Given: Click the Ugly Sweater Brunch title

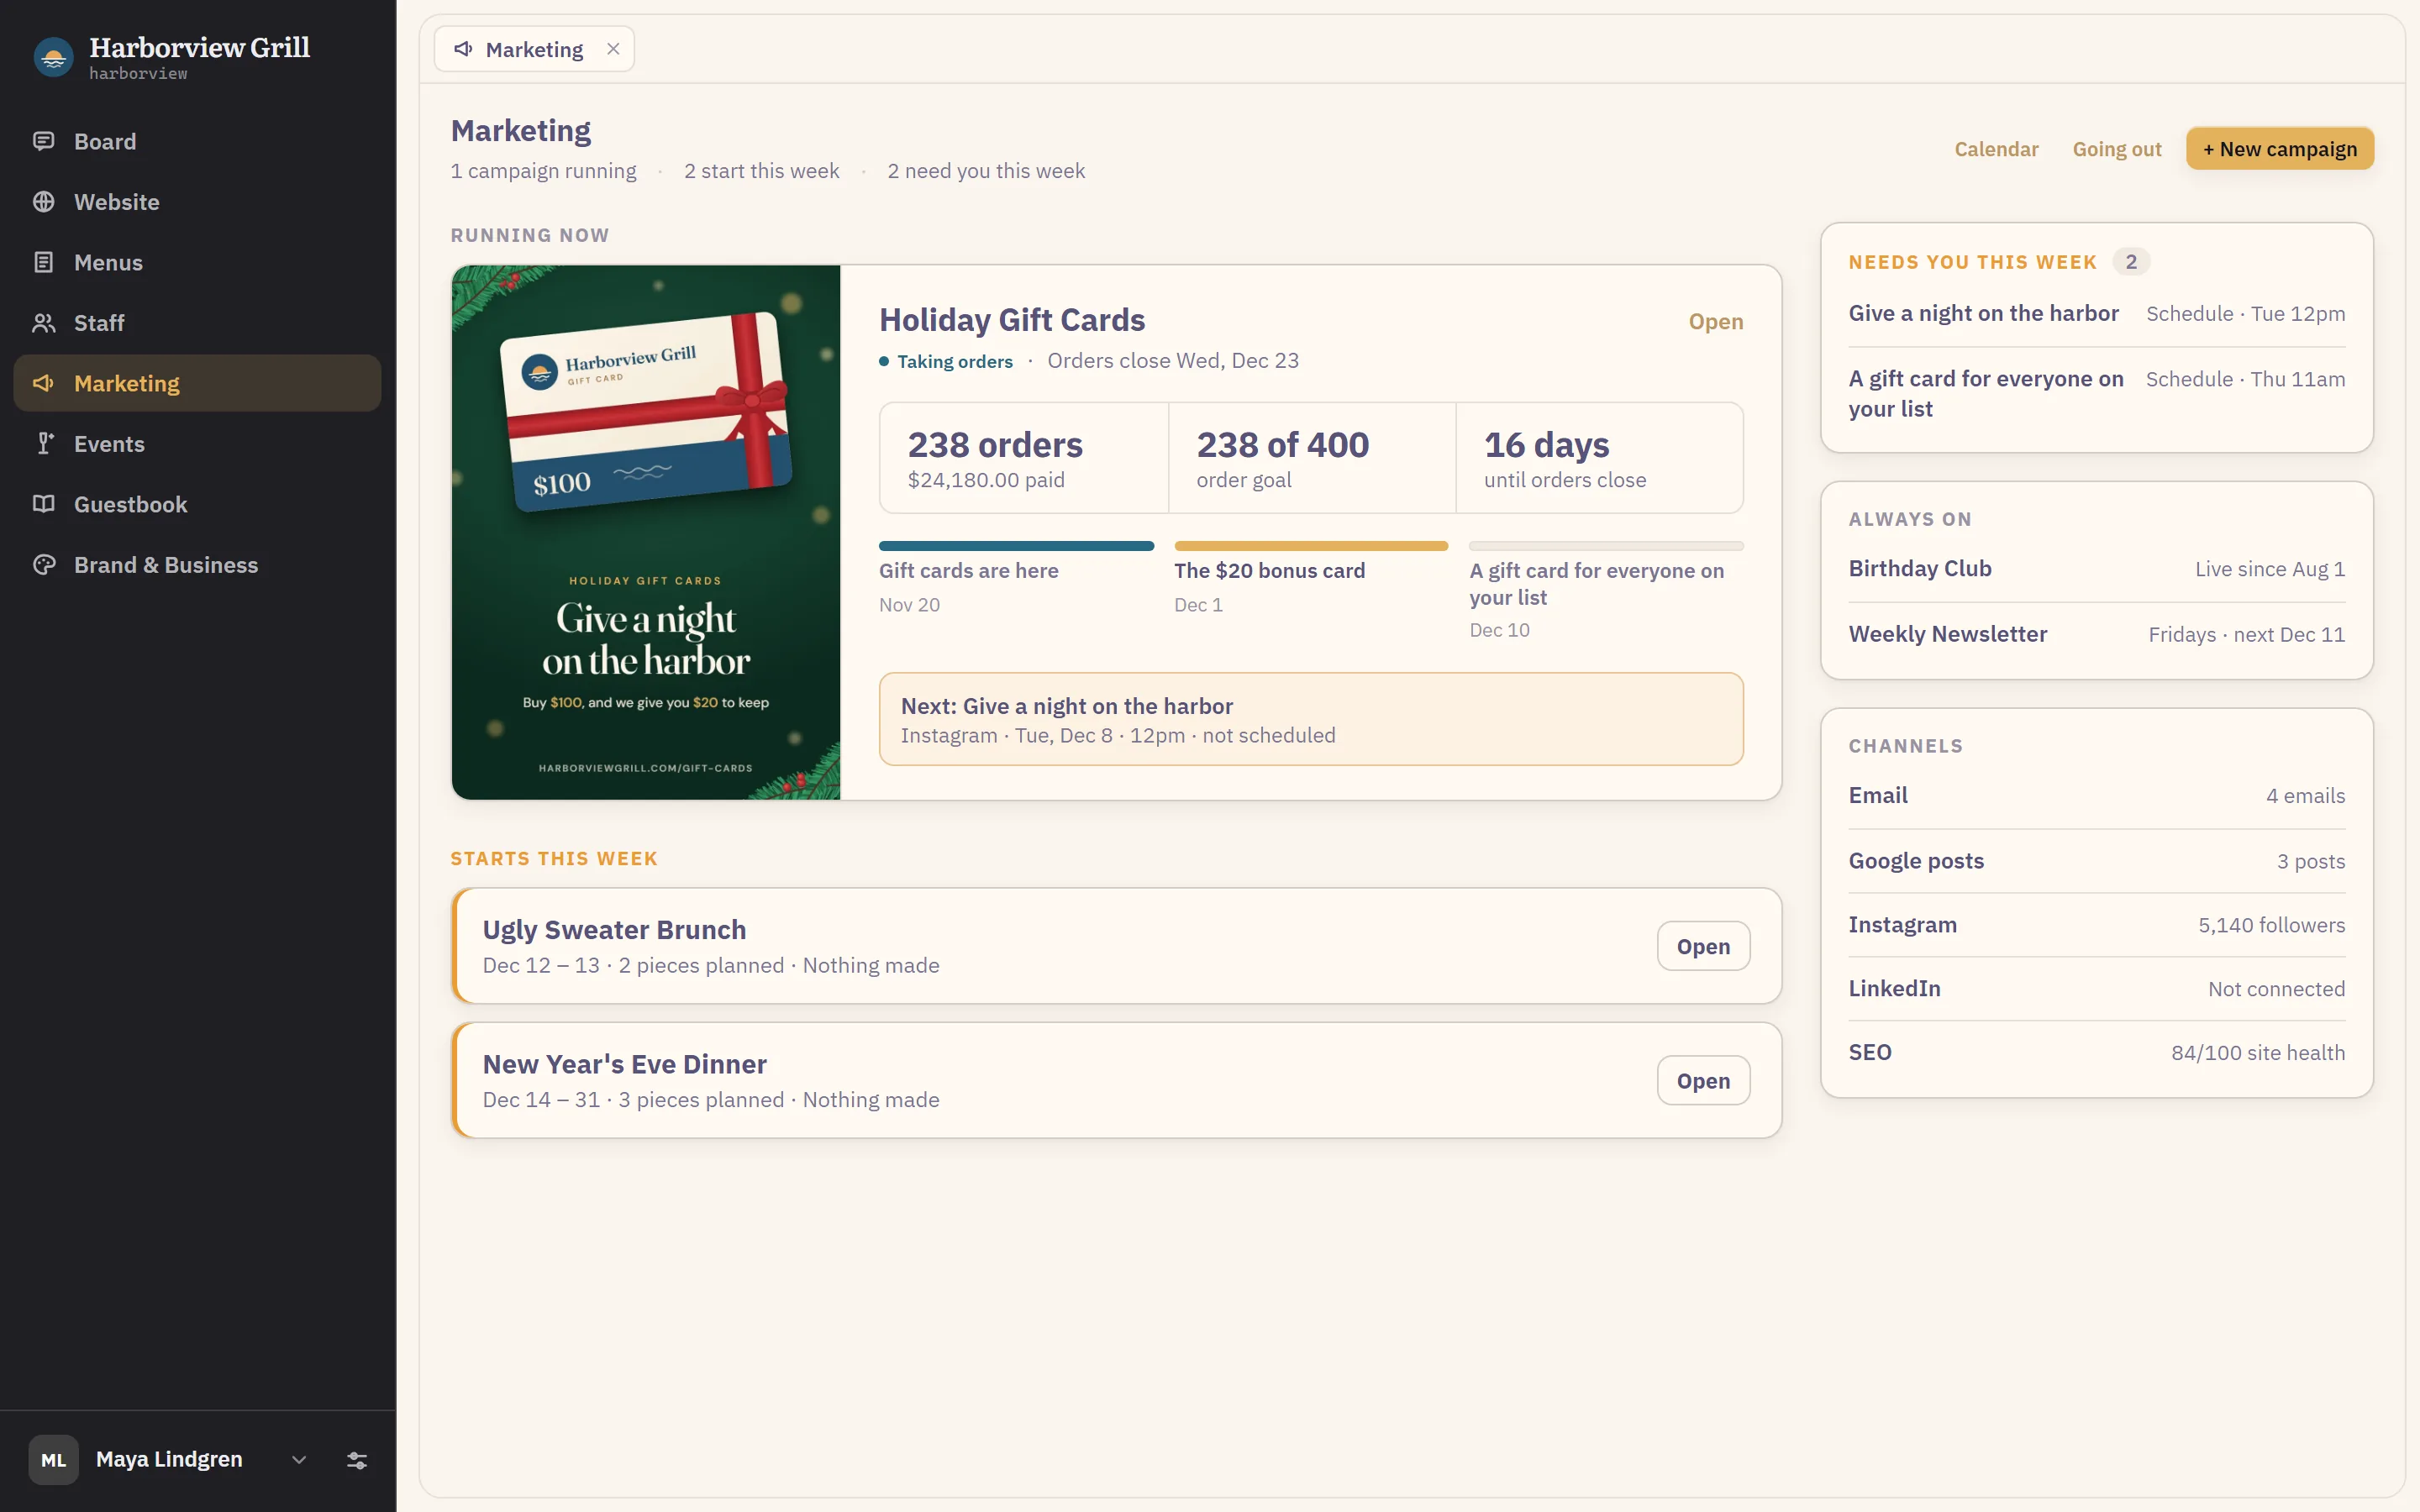Looking at the screenshot, I should point(614,930).
